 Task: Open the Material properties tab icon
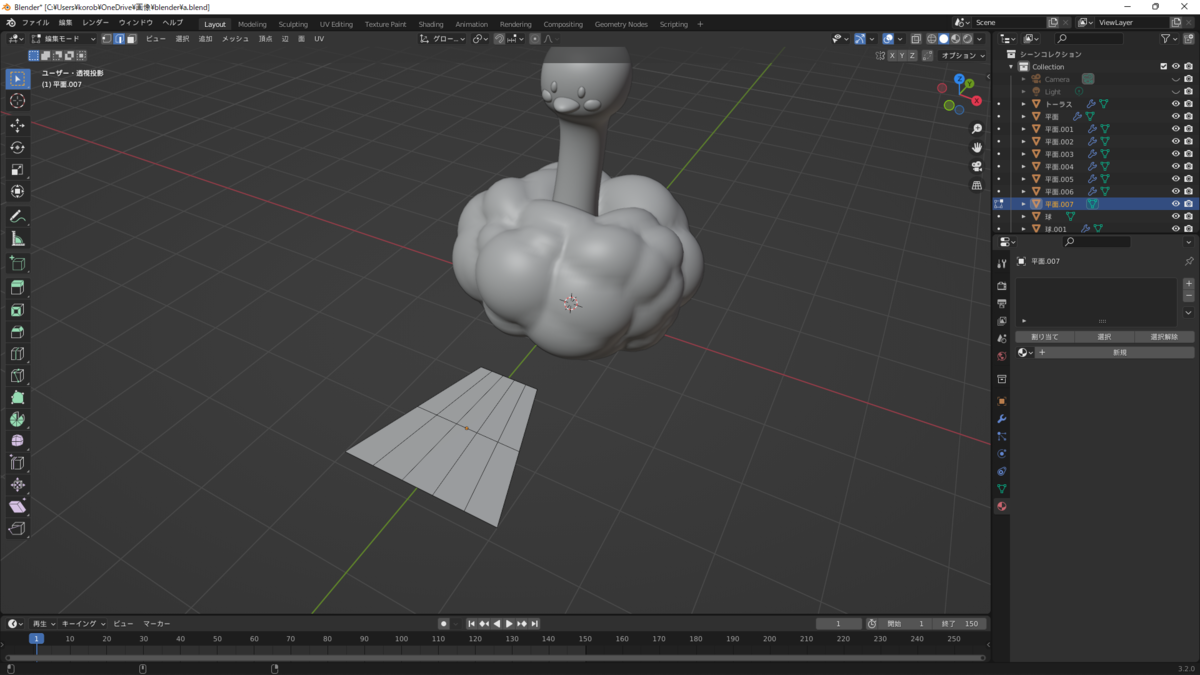tap(1002, 507)
